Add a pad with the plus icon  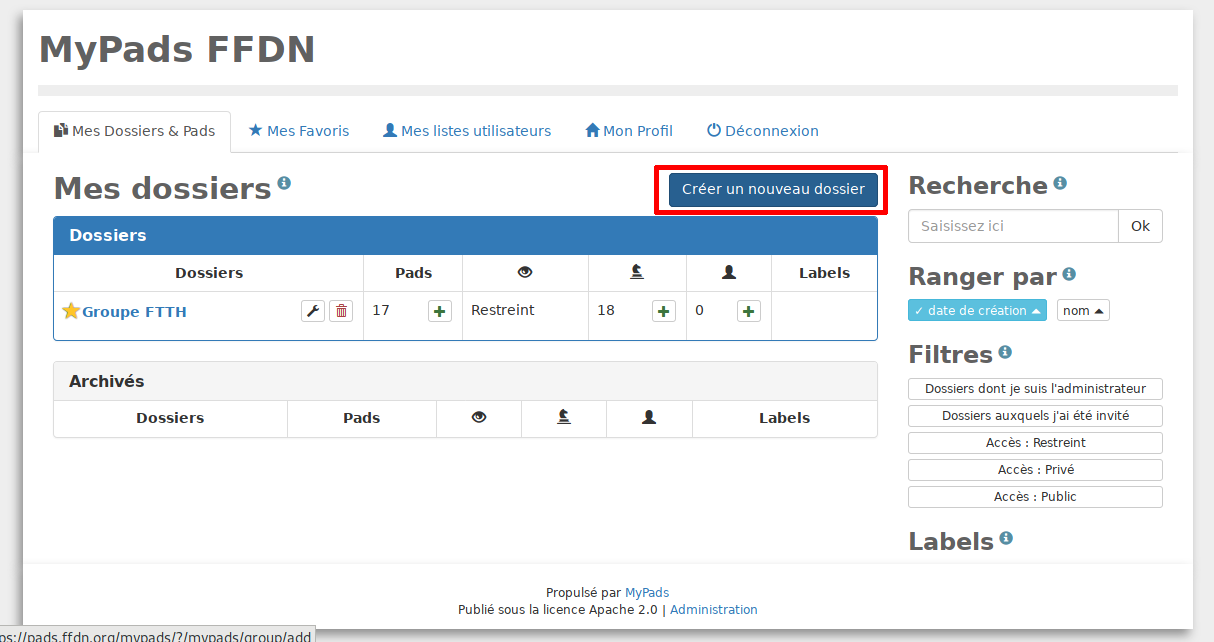click(439, 311)
